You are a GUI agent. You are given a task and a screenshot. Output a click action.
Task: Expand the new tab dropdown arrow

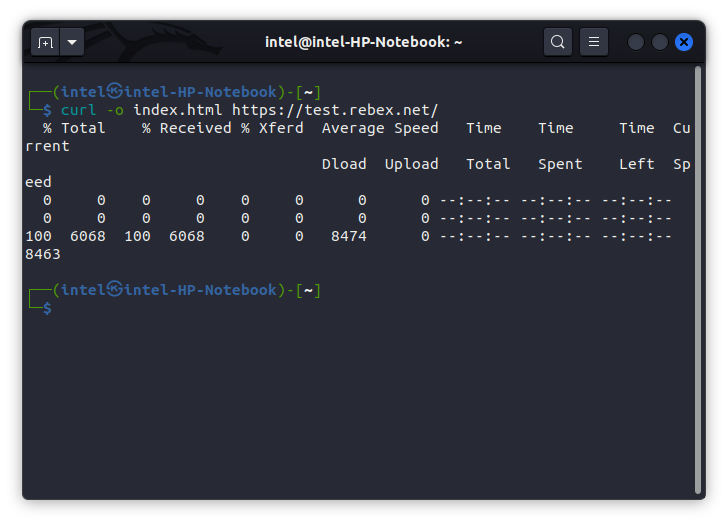tap(72, 42)
